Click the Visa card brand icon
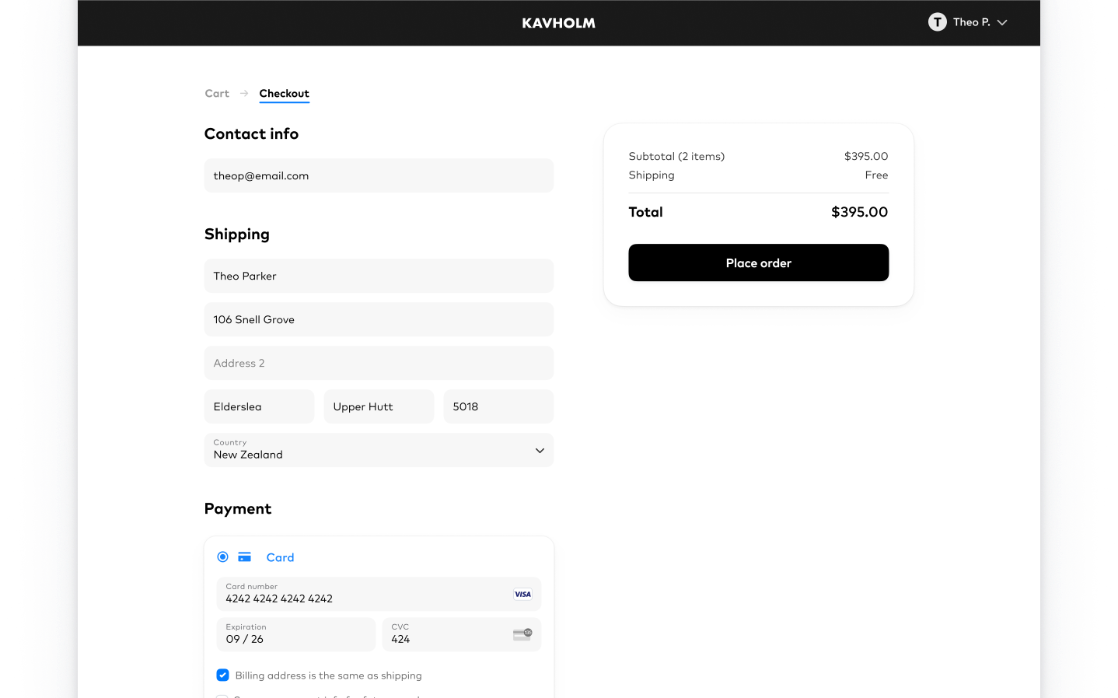Viewport: 1118px width, 698px height. [522, 594]
